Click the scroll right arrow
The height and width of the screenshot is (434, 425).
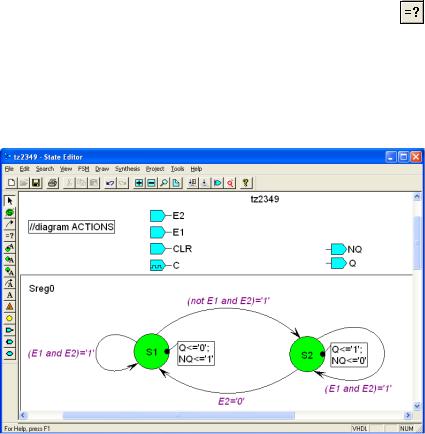408,415
